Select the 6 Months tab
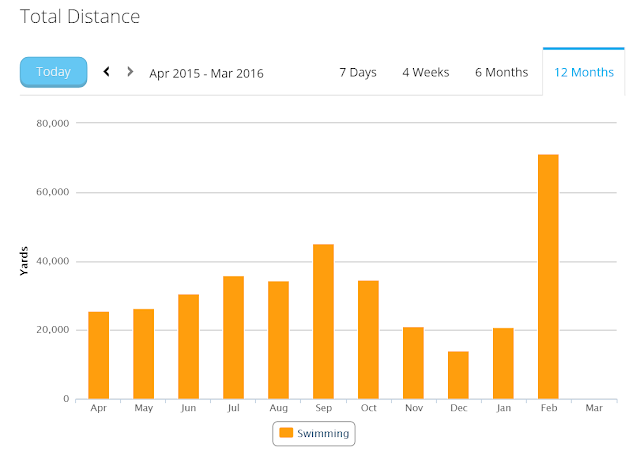Image resolution: width=640 pixels, height=455 pixels. click(501, 73)
